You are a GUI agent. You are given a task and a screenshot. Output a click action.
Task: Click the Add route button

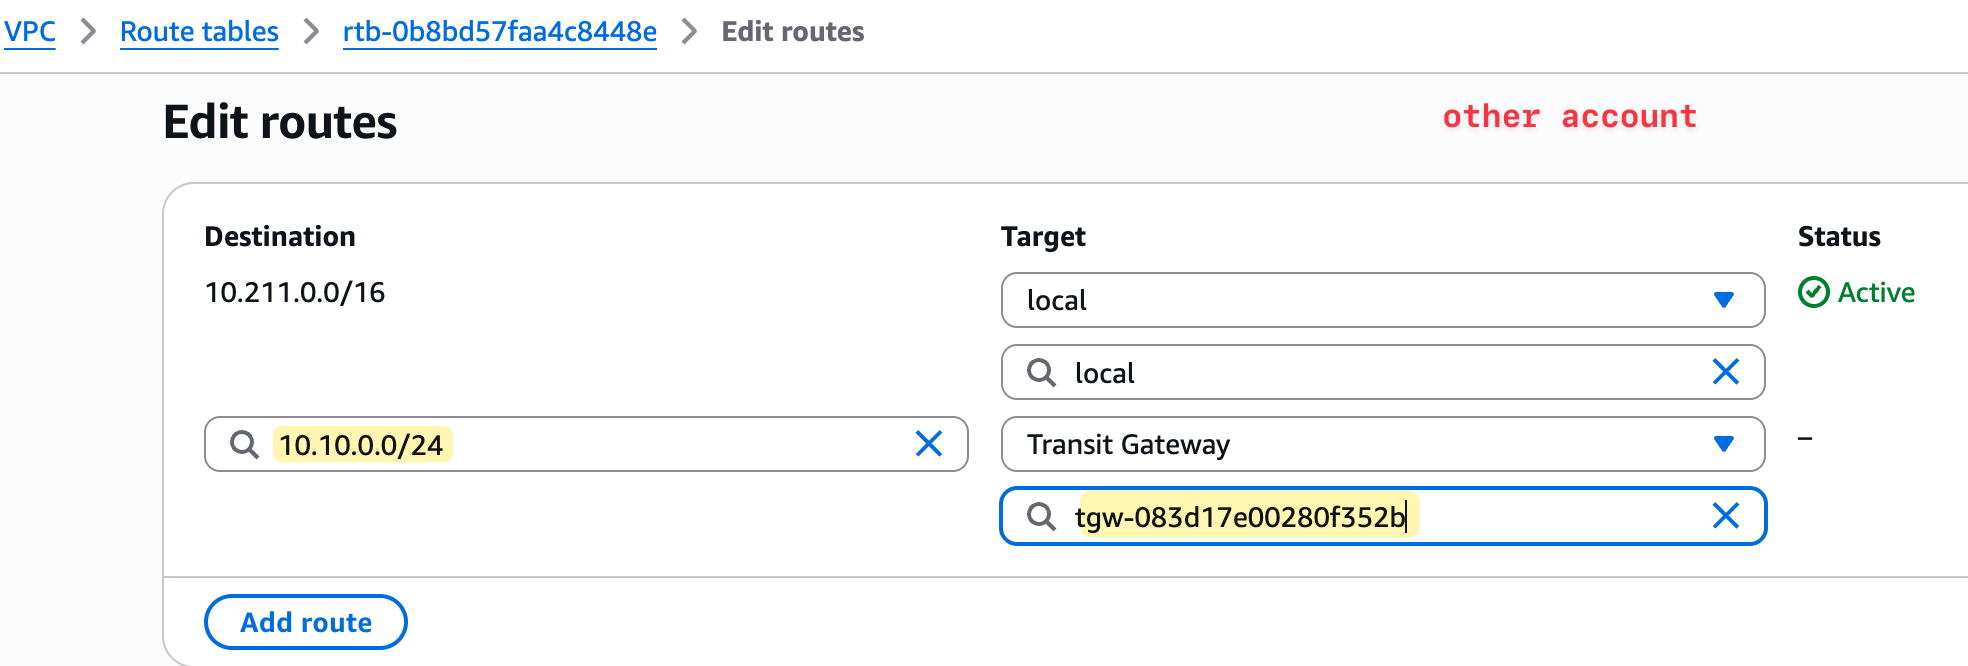(x=306, y=622)
